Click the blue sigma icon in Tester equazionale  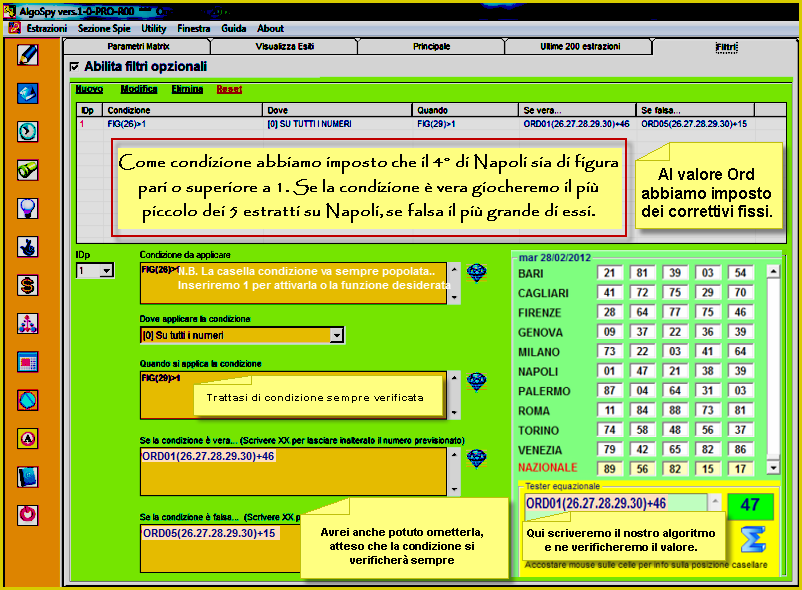753,539
